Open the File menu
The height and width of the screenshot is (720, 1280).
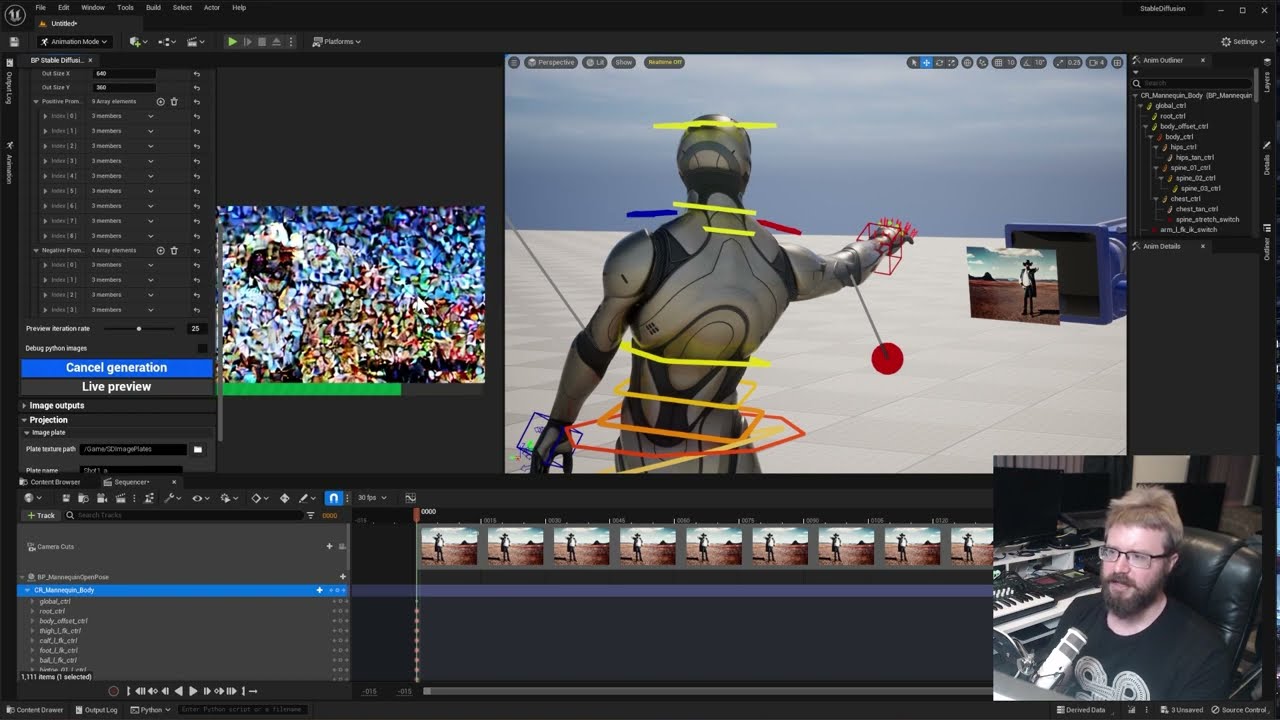tap(40, 7)
